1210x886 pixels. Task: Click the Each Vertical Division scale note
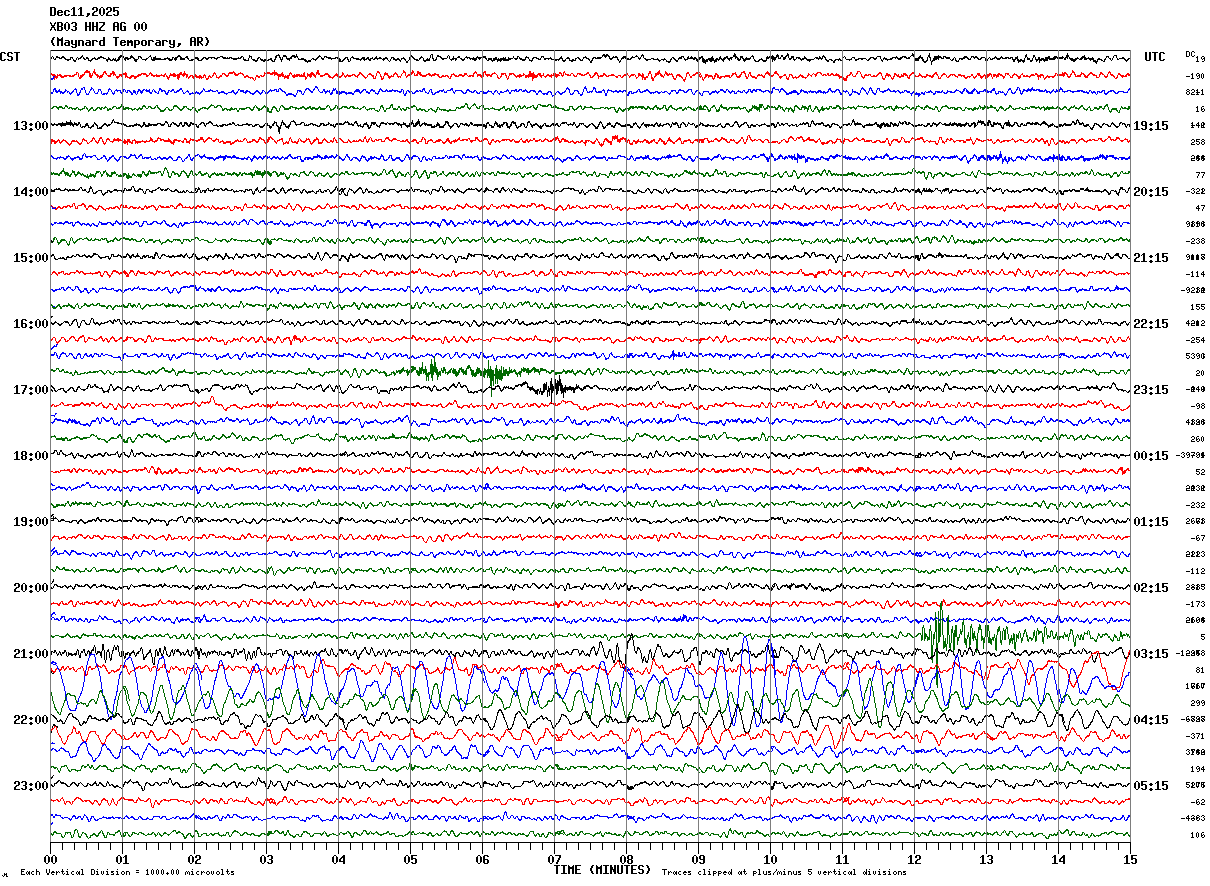127,873
